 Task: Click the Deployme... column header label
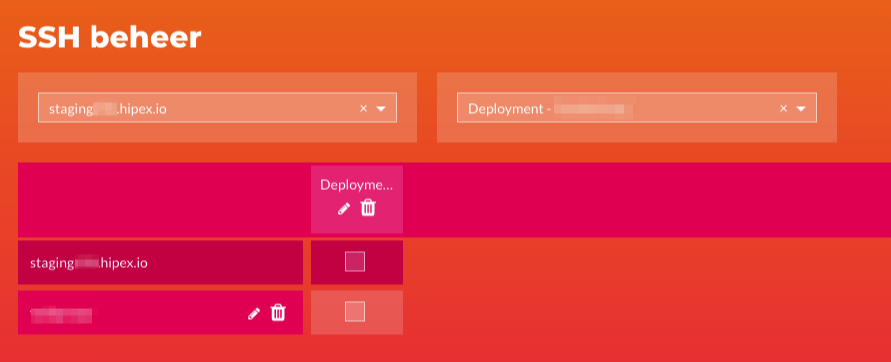(x=357, y=185)
